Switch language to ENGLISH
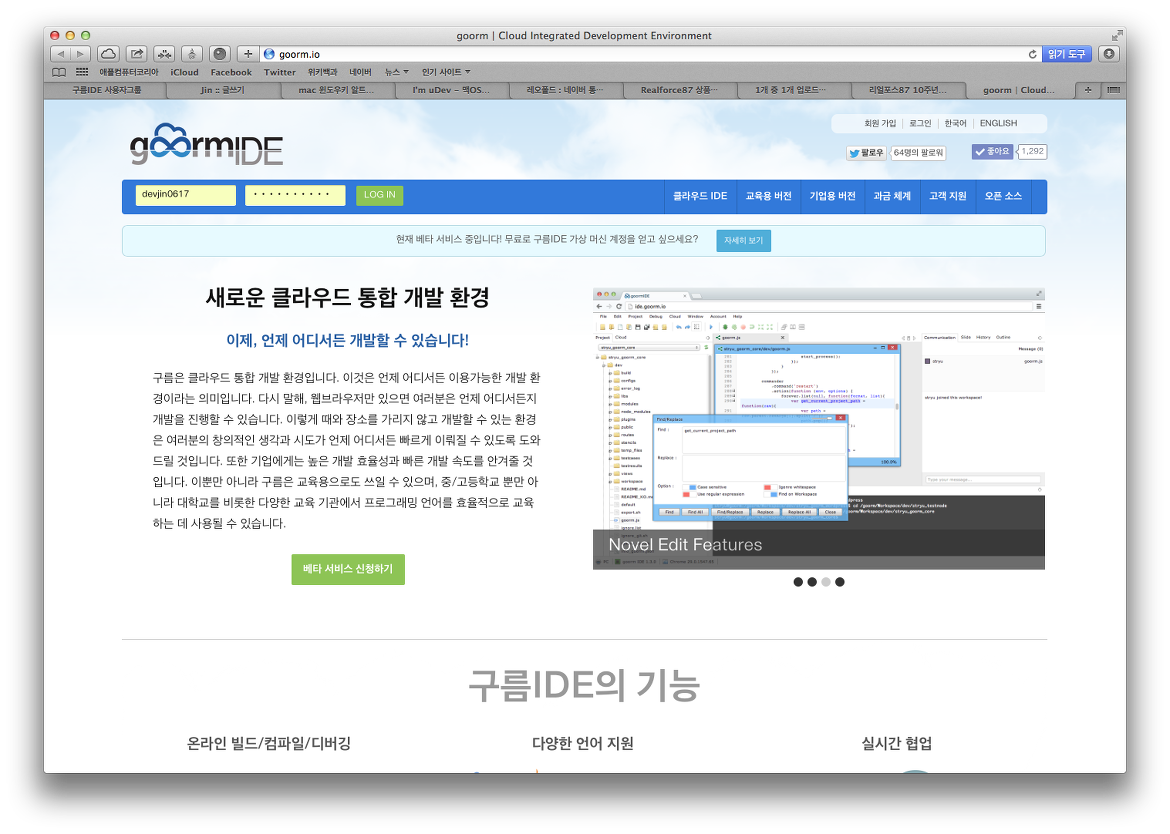Image resolution: width=1170 pixels, height=834 pixels. [x=998, y=124]
